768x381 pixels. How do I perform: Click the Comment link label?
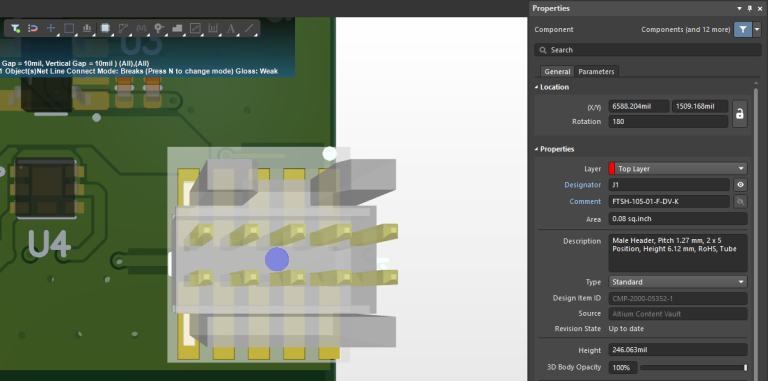point(585,201)
